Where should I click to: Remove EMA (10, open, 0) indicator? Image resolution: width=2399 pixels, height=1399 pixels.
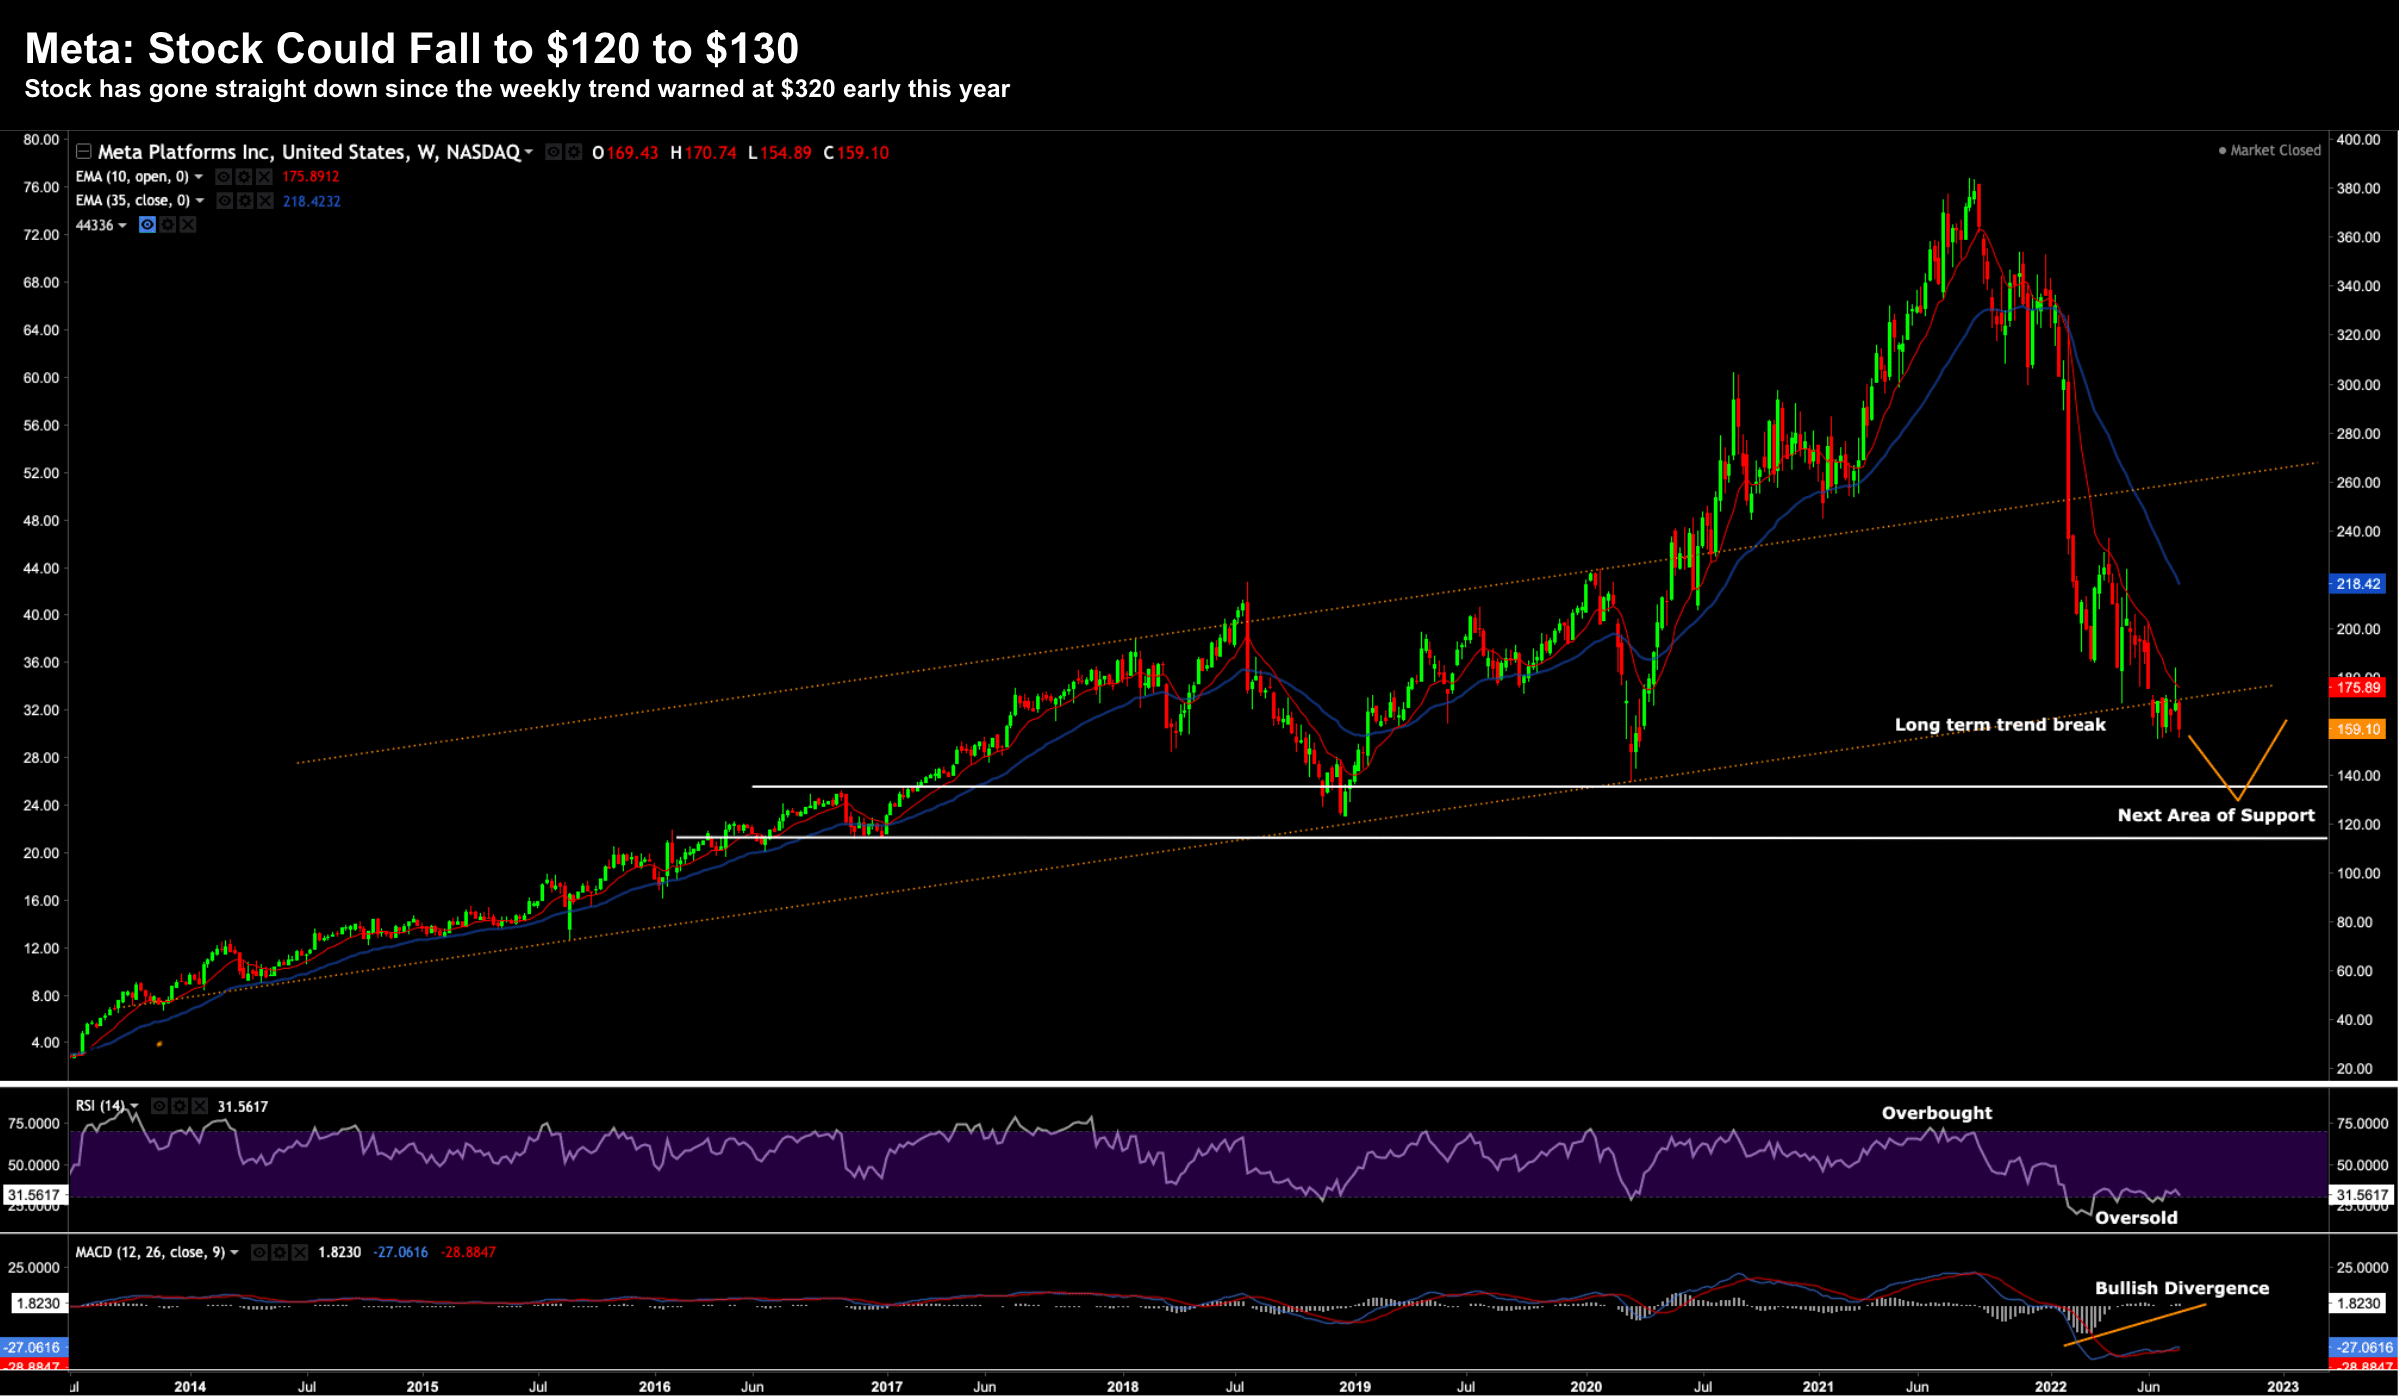tap(264, 177)
